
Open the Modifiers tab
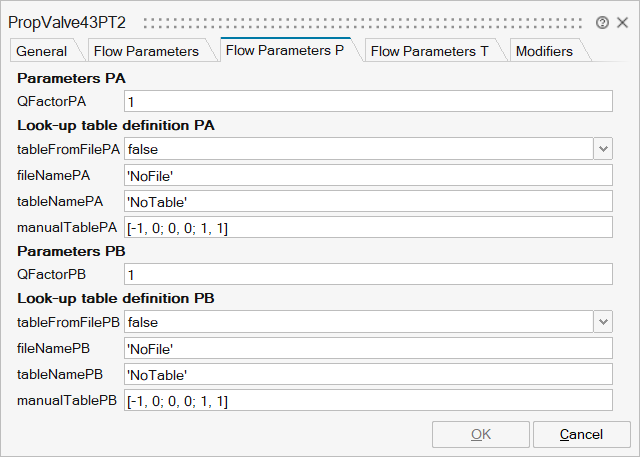coord(544,51)
